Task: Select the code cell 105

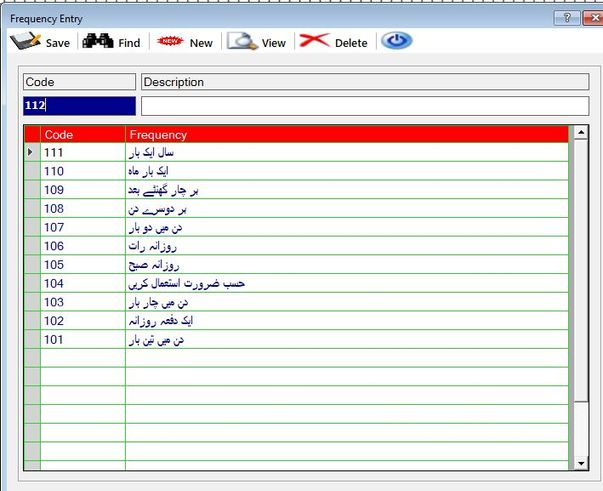Action: pos(83,265)
